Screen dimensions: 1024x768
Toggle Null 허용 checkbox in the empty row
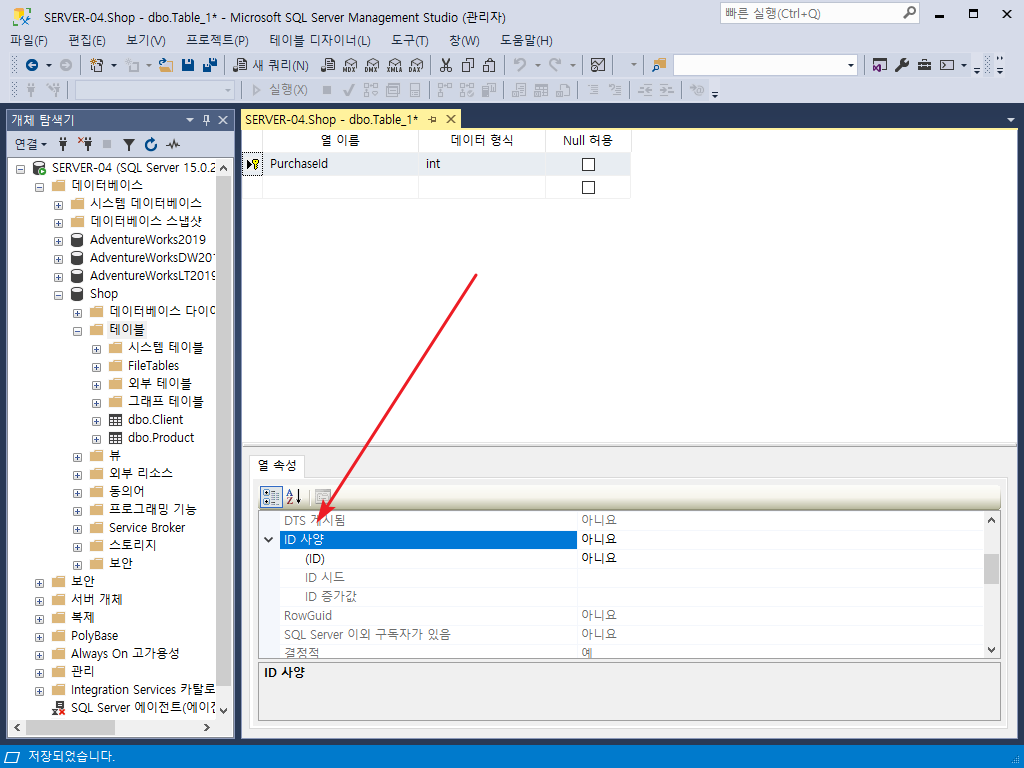588,188
